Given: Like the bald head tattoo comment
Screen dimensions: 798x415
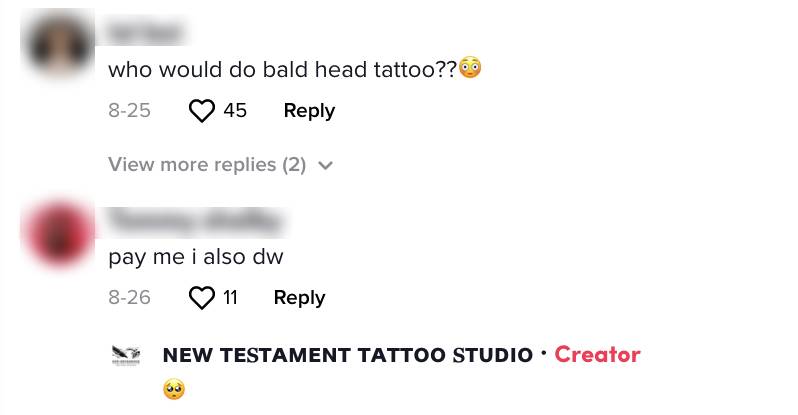Looking at the screenshot, I should 202,110.
